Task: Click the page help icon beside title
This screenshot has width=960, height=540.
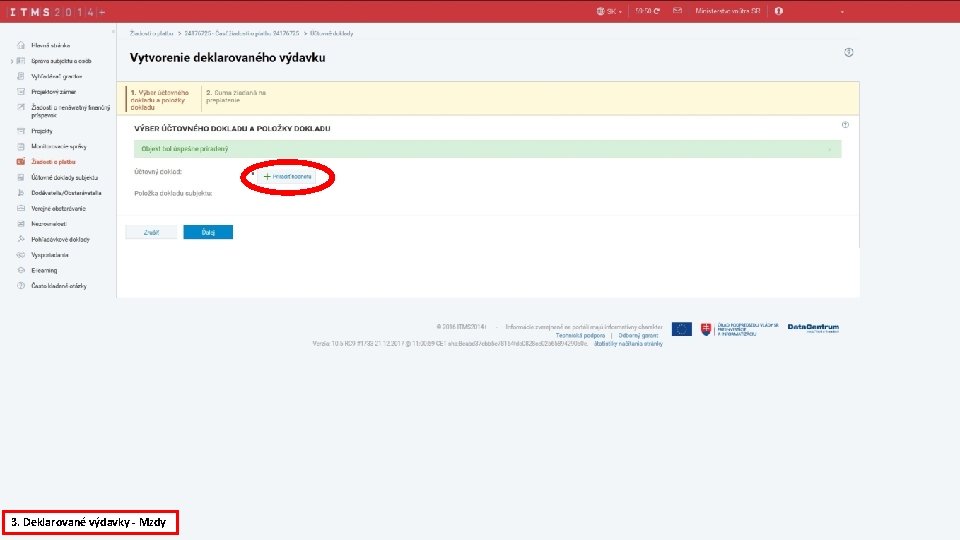Action: point(849,53)
